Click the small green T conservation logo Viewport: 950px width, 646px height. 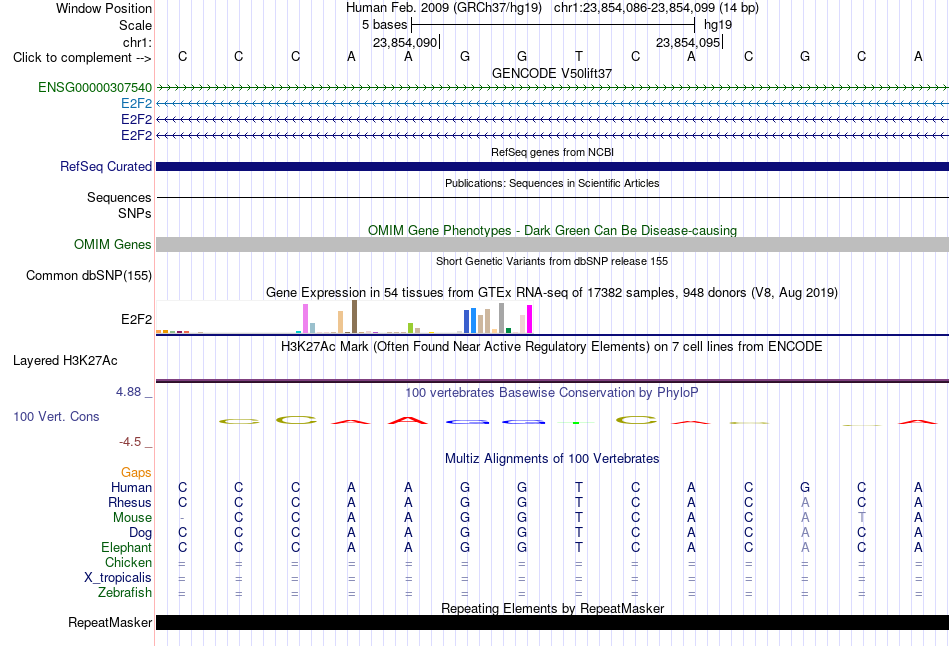click(576, 422)
